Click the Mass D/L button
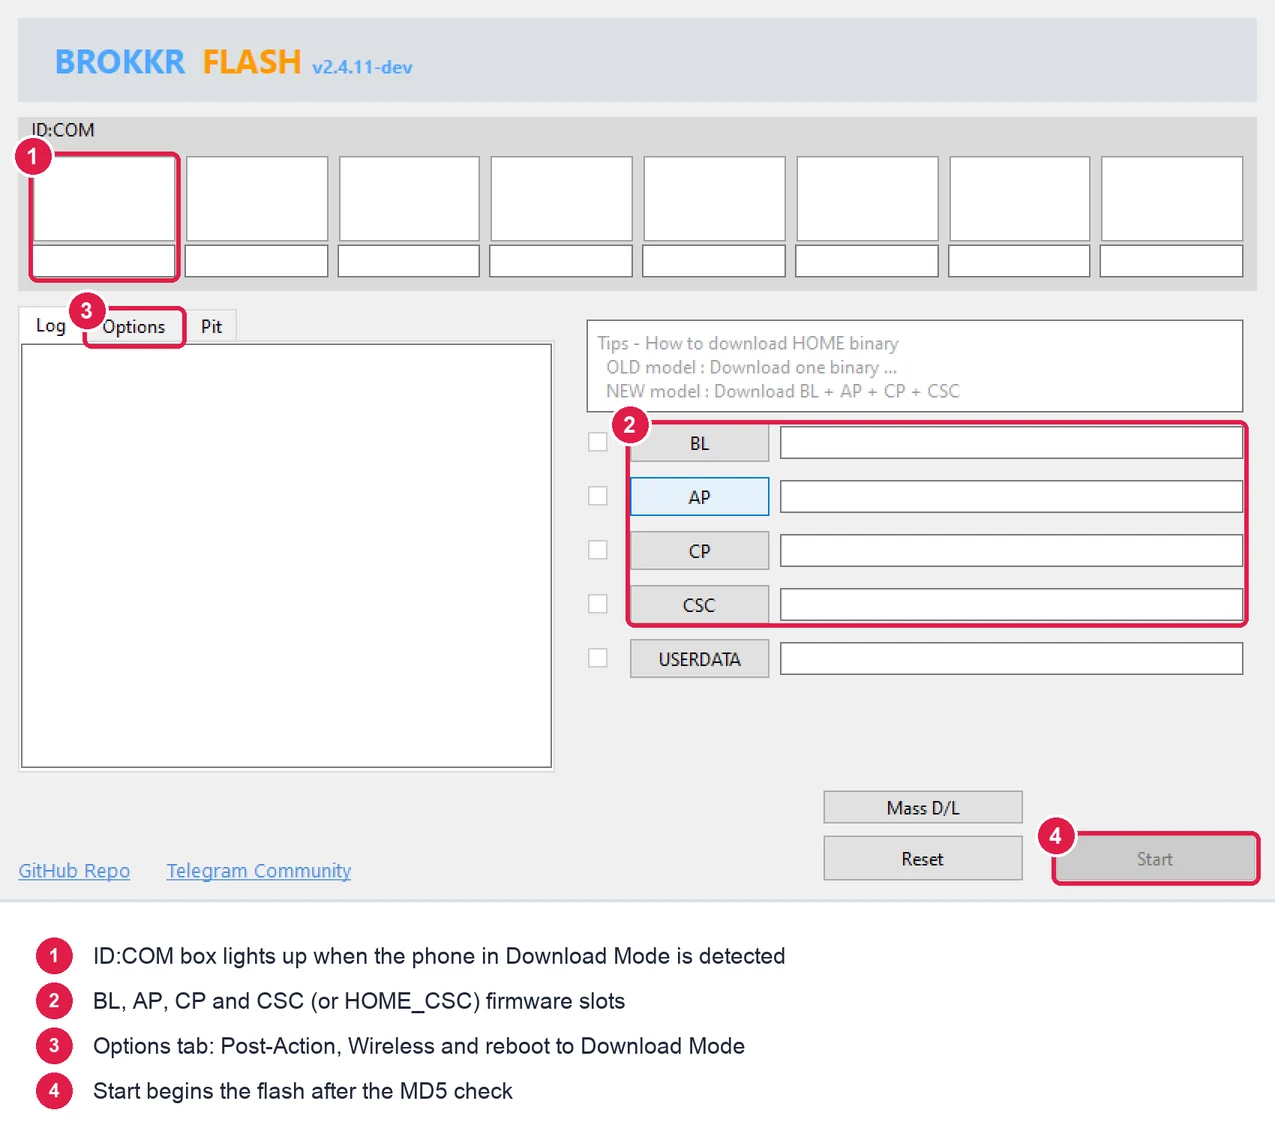 (923, 808)
